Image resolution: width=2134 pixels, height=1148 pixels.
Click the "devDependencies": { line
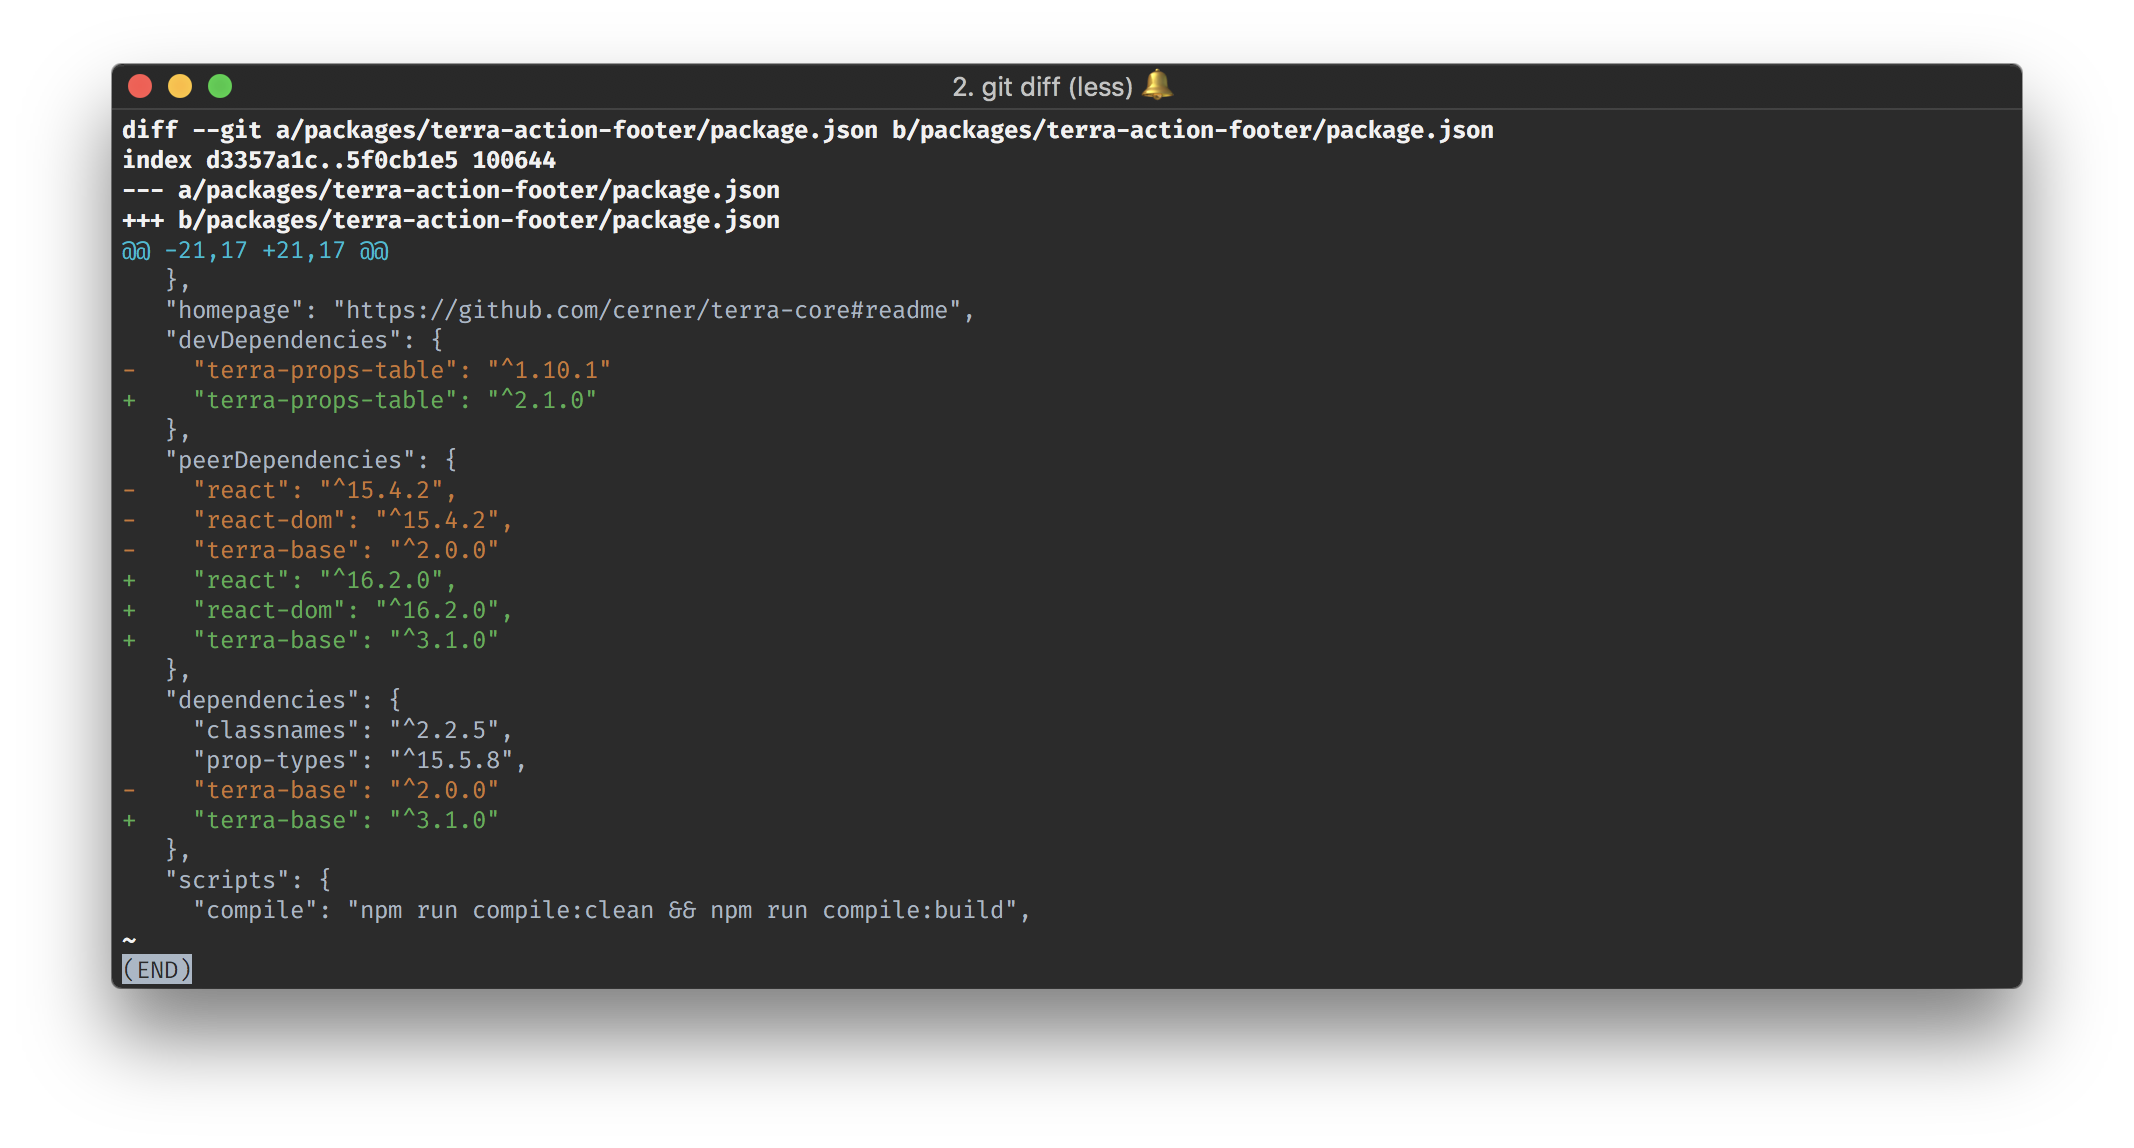305,340
